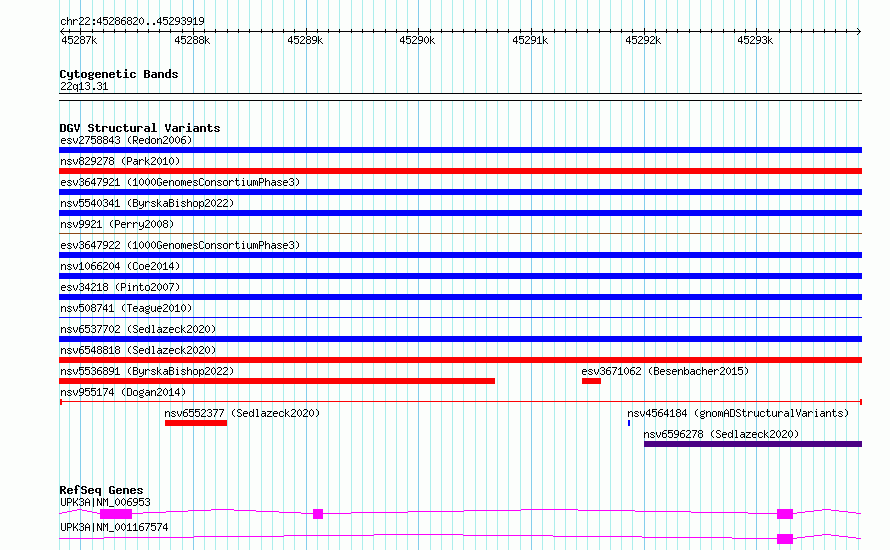Screen dimensions: 890x550
Task: Select the blue bar under esv2758843
Action: pyautogui.click(x=460, y=150)
